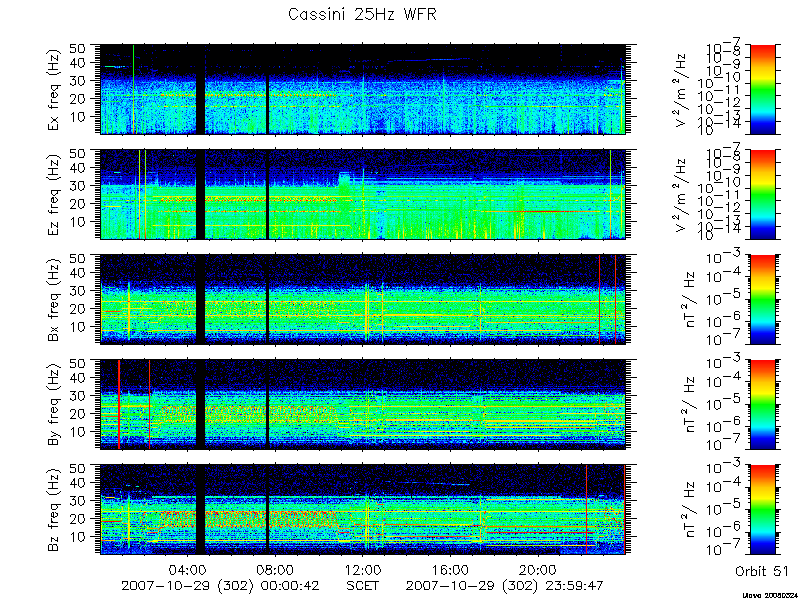Screen dimensions: 800x600
Task: Click the 16:00 time axis tick label
Action: tap(451, 569)
